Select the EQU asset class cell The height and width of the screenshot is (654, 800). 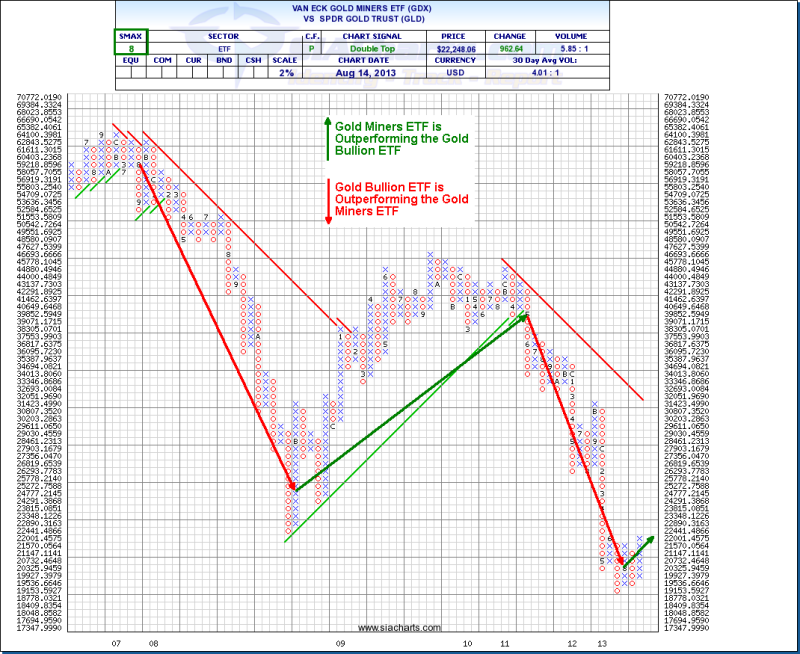tap(132, 59)
